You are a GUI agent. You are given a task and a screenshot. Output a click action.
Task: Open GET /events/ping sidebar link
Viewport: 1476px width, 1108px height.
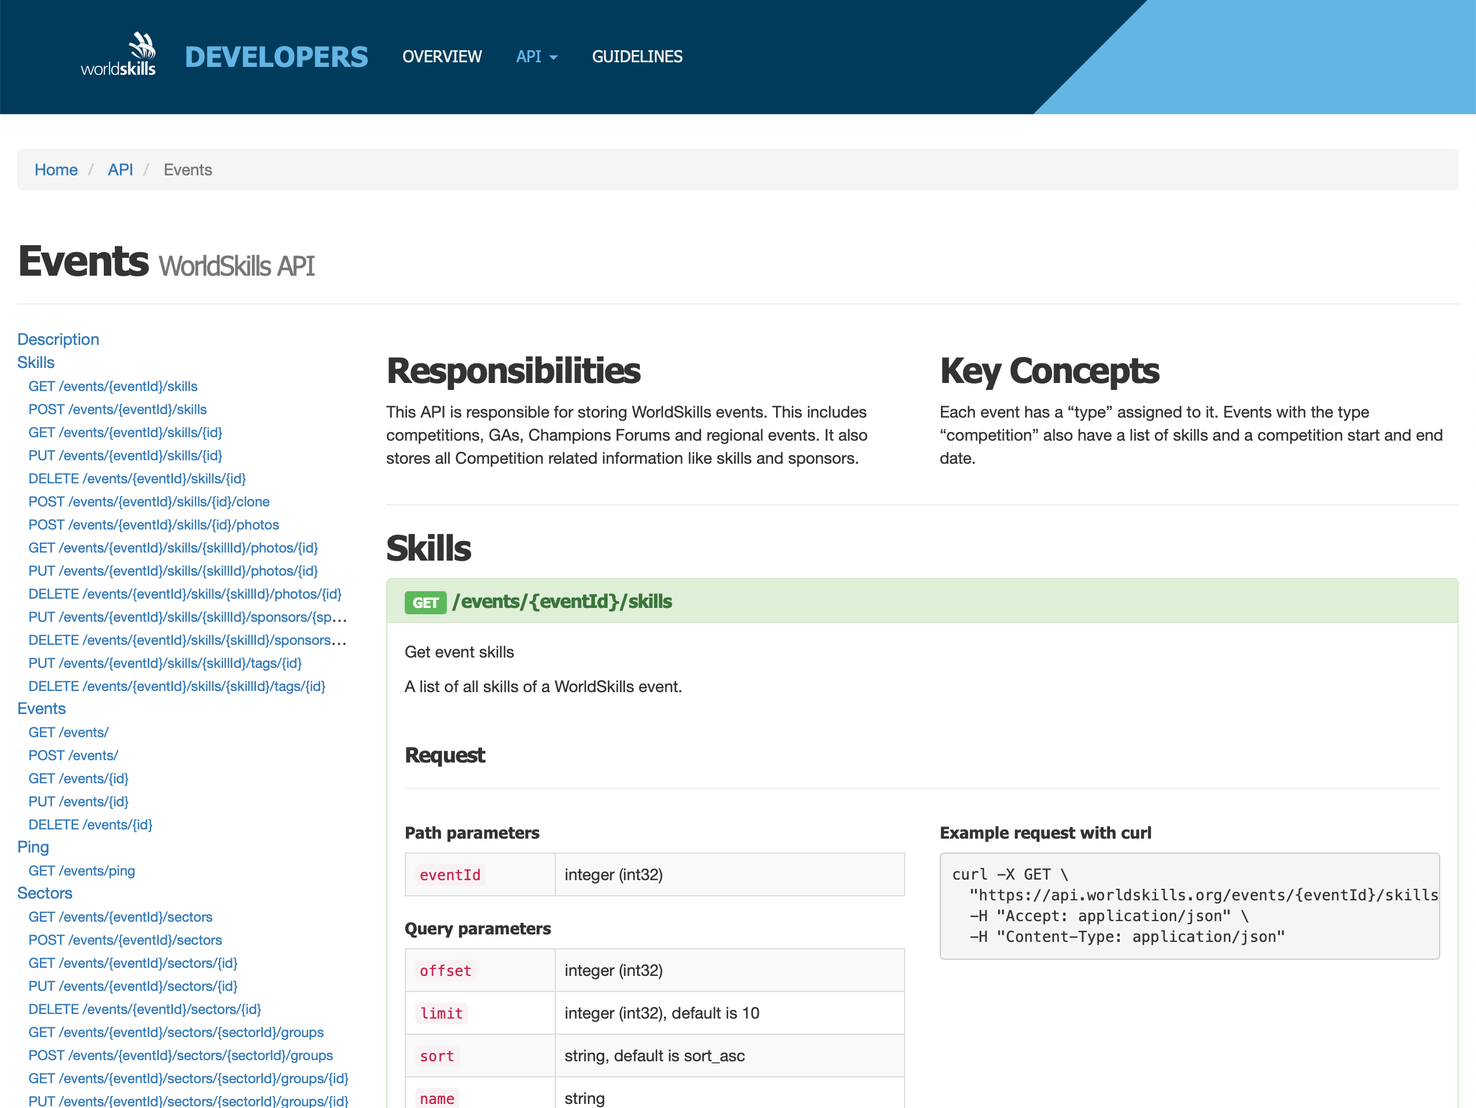[82, 870]
